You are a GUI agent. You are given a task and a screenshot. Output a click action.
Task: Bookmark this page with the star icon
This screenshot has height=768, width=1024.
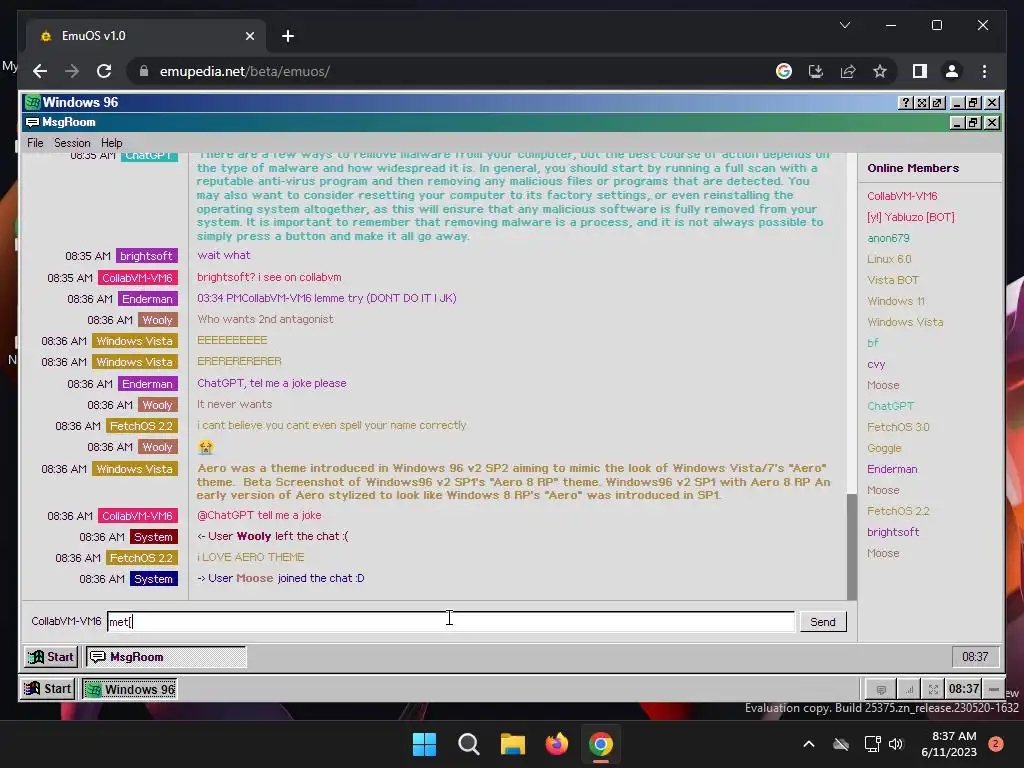[880, 71]
